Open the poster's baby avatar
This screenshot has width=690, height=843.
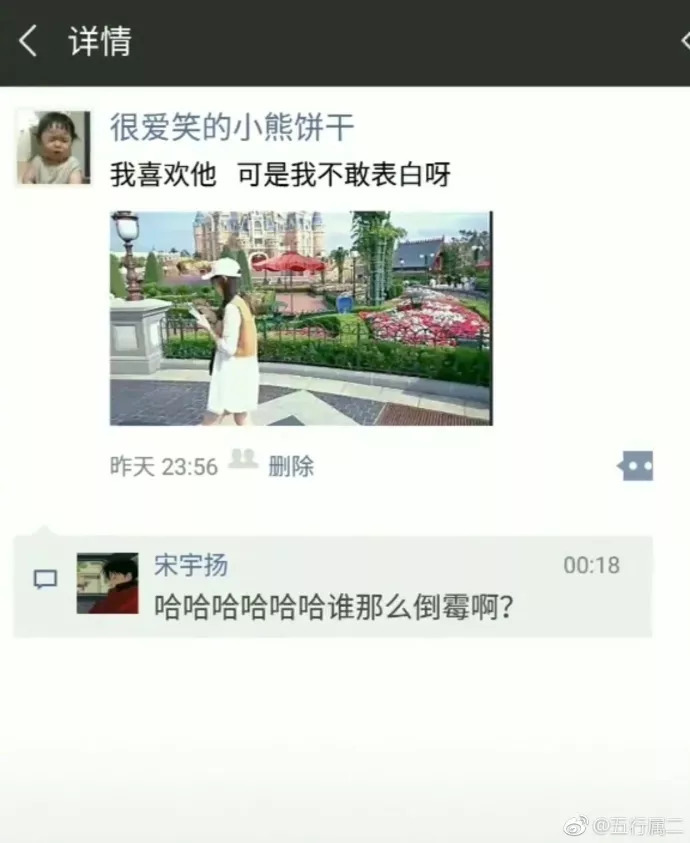pos(53,147)
